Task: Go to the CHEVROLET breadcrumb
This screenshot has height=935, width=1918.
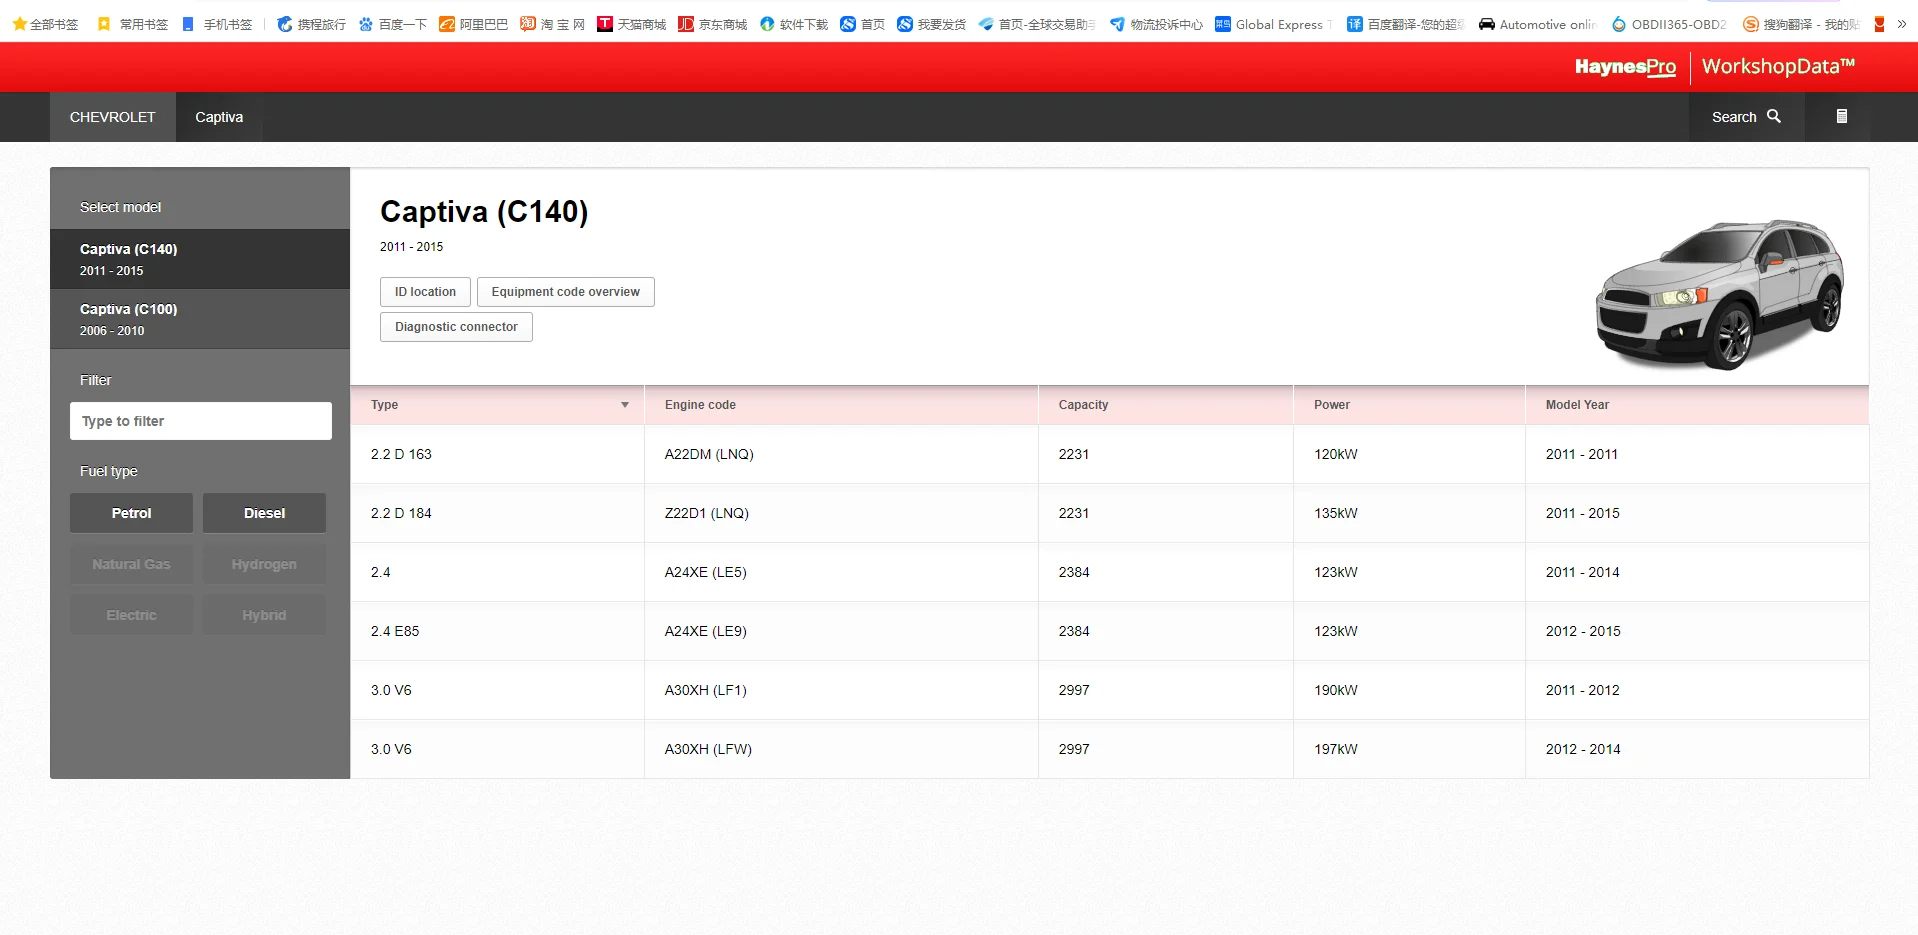Action: [113, 117]
